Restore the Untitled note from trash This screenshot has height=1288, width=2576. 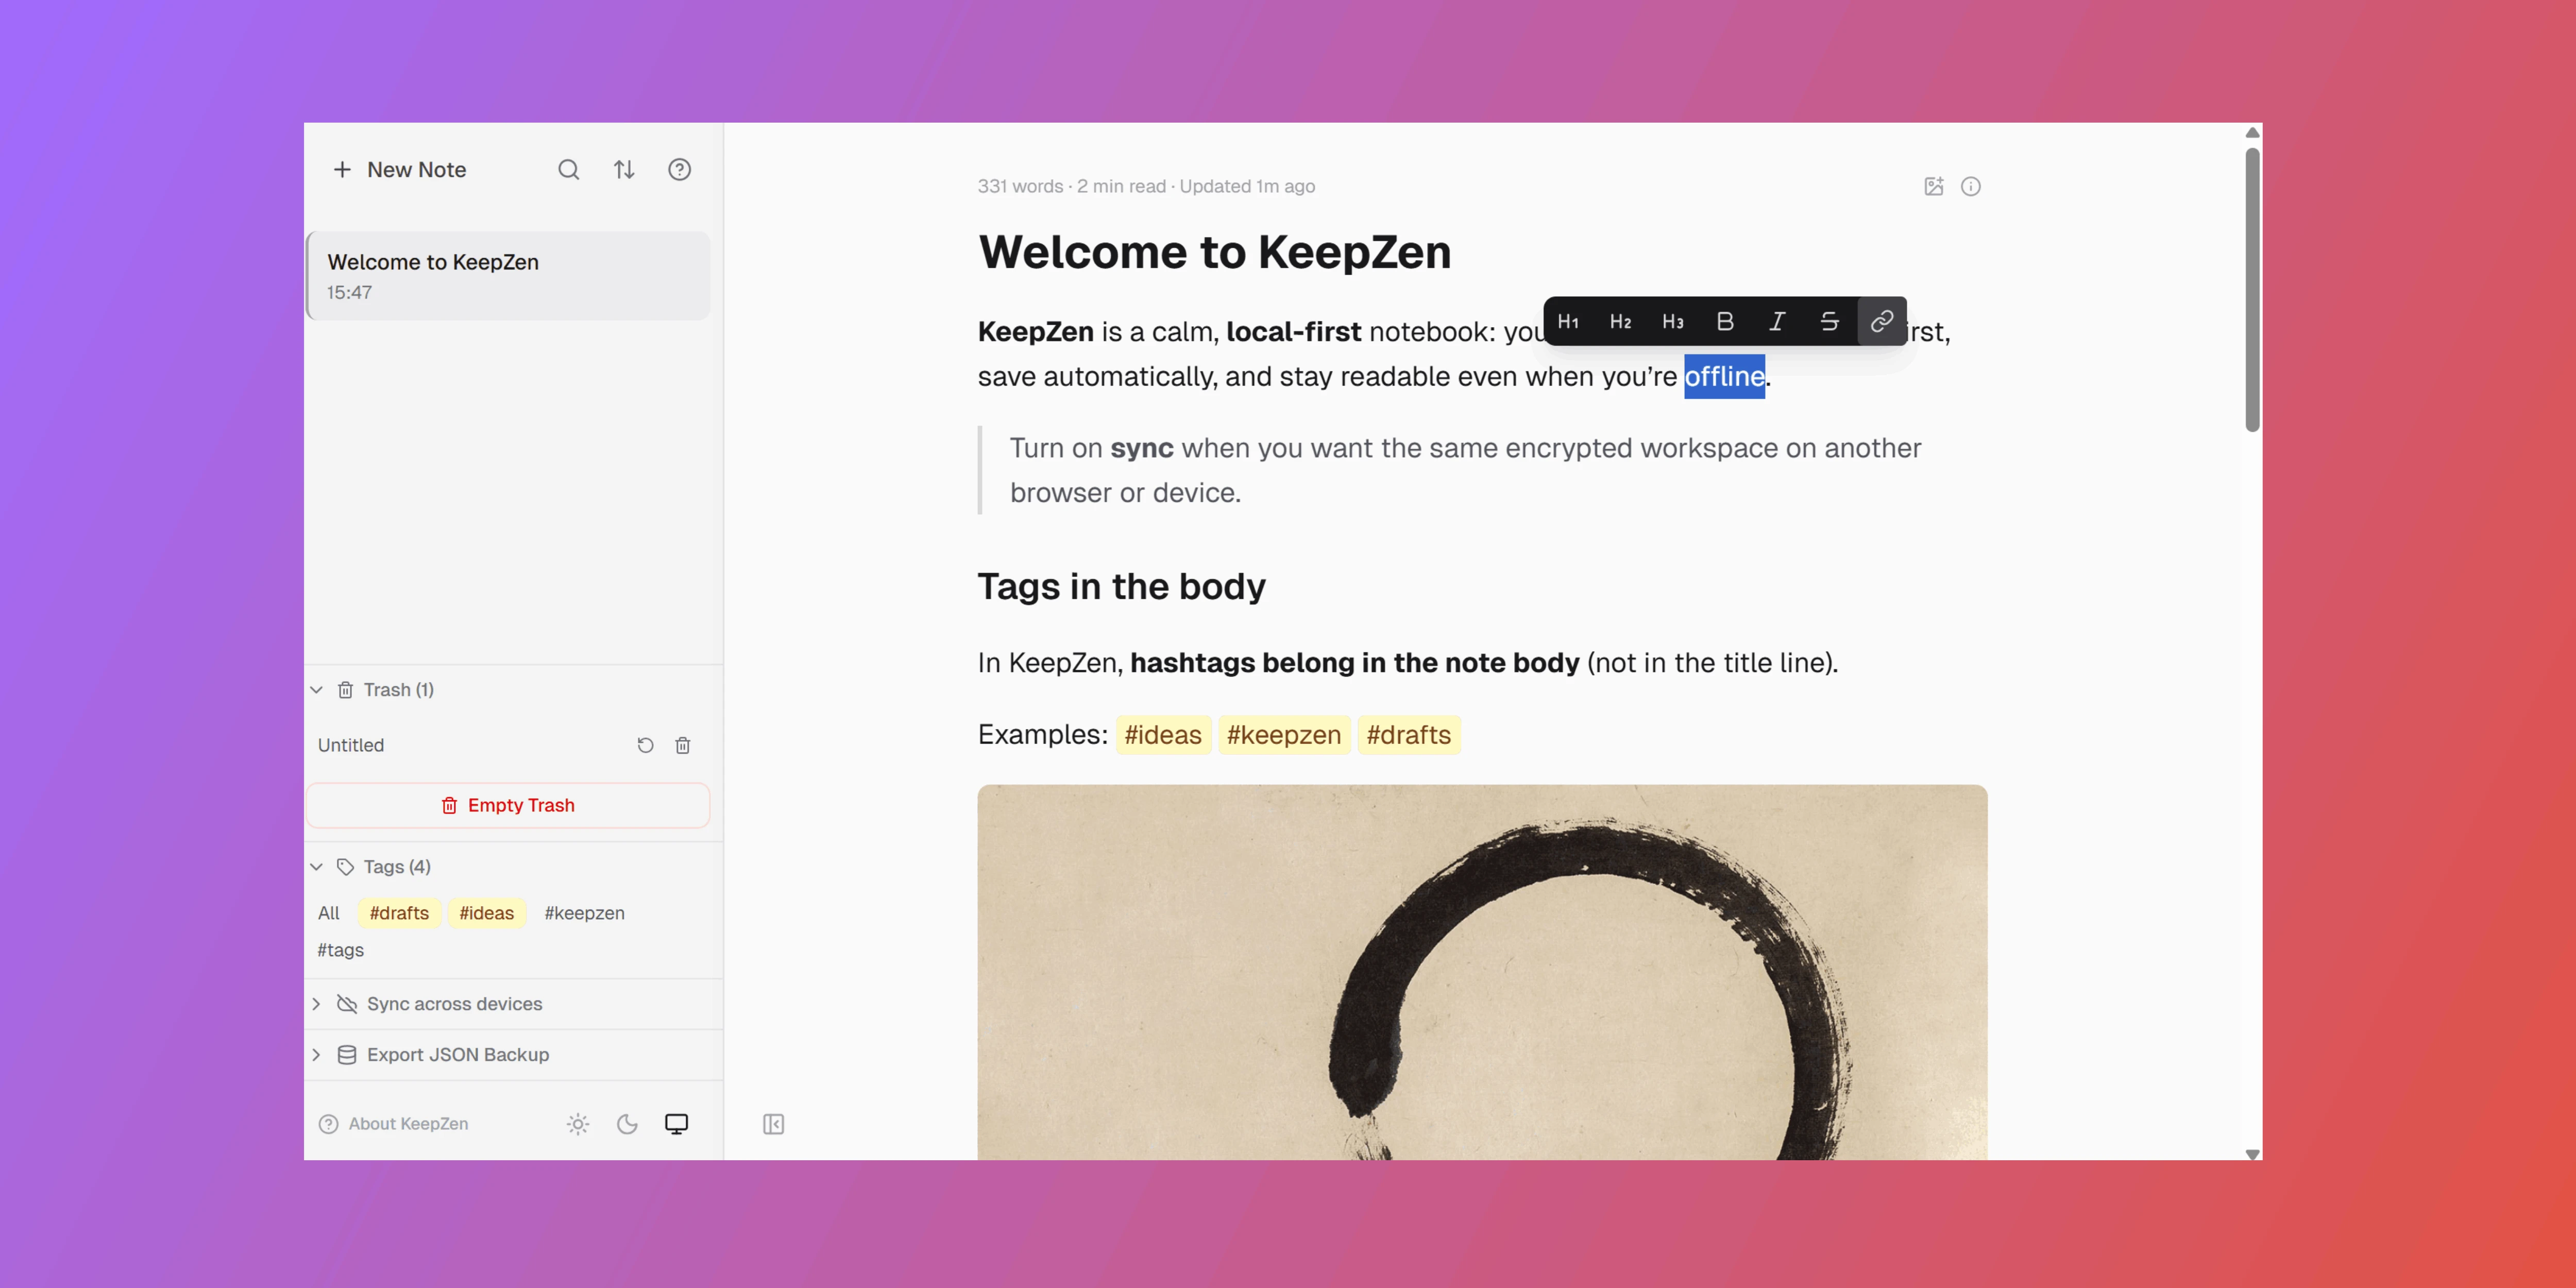[x=645, y=745]
